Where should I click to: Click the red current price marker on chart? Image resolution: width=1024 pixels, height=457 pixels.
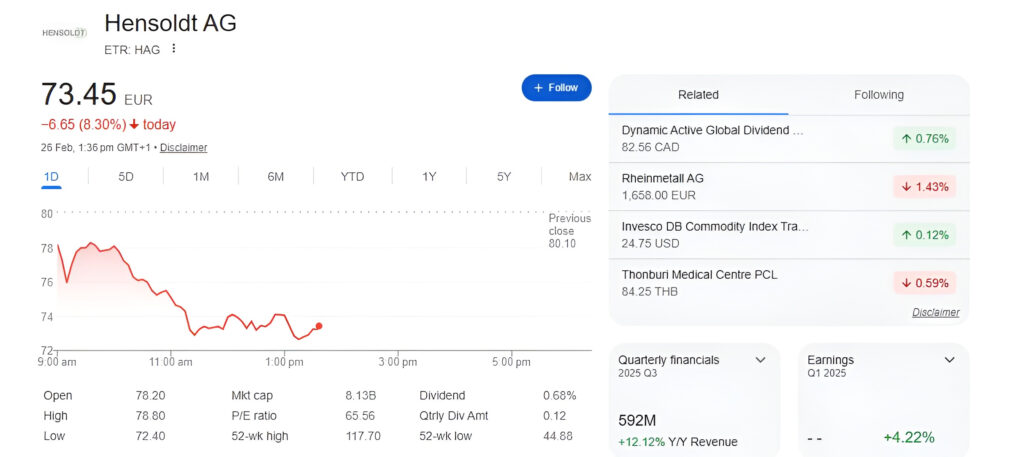pos(319,326)
